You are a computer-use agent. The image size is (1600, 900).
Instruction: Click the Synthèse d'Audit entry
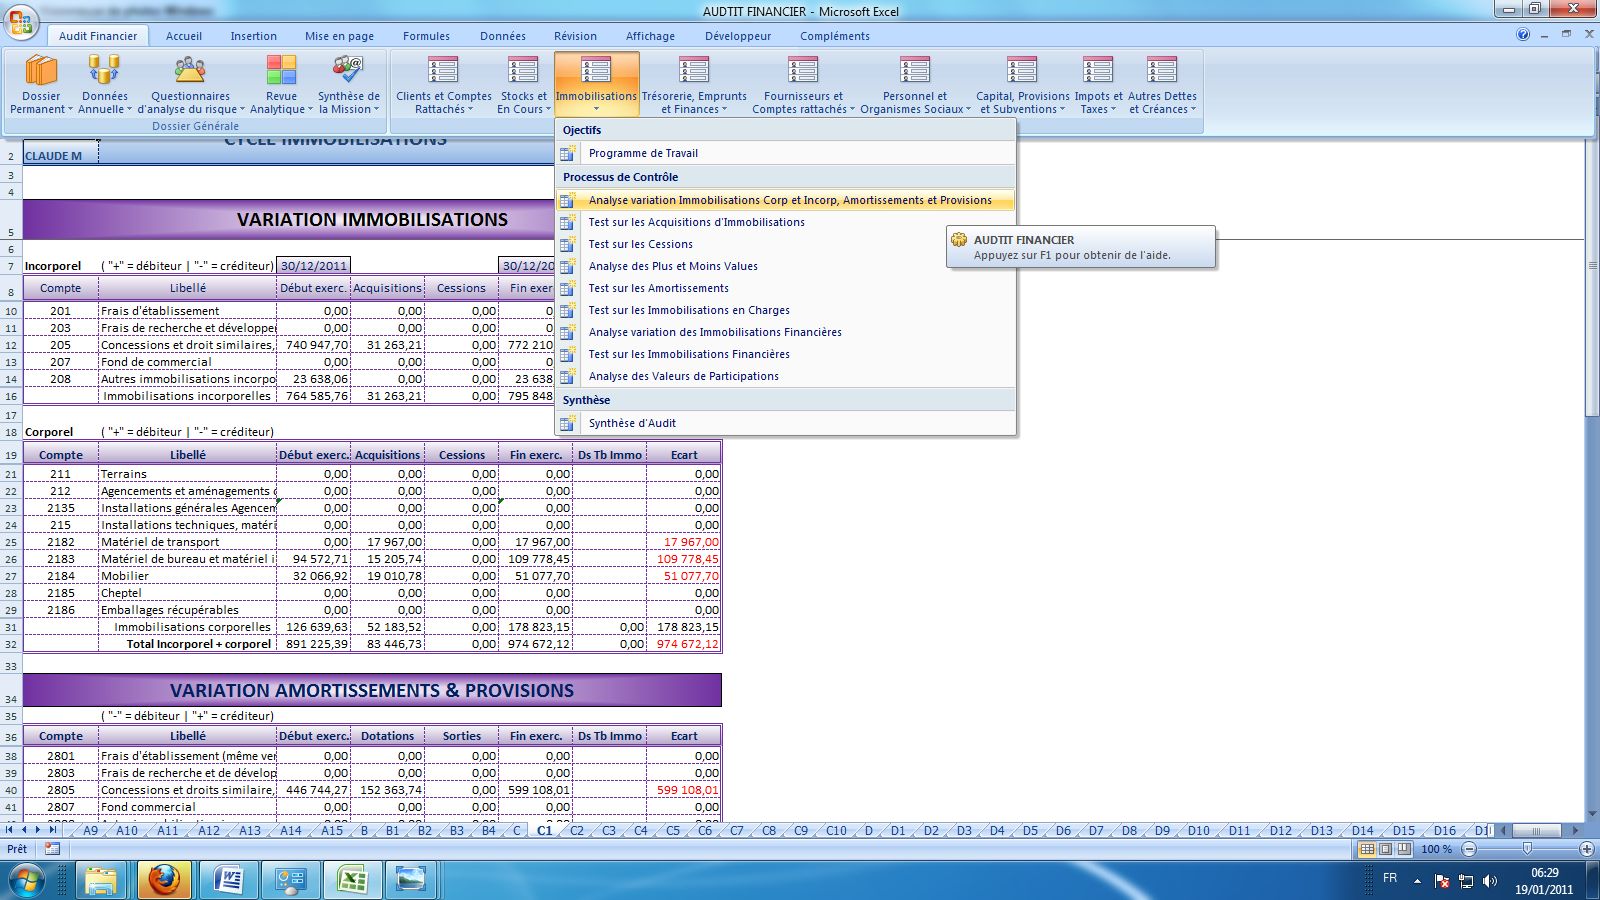tap(631, 422)
